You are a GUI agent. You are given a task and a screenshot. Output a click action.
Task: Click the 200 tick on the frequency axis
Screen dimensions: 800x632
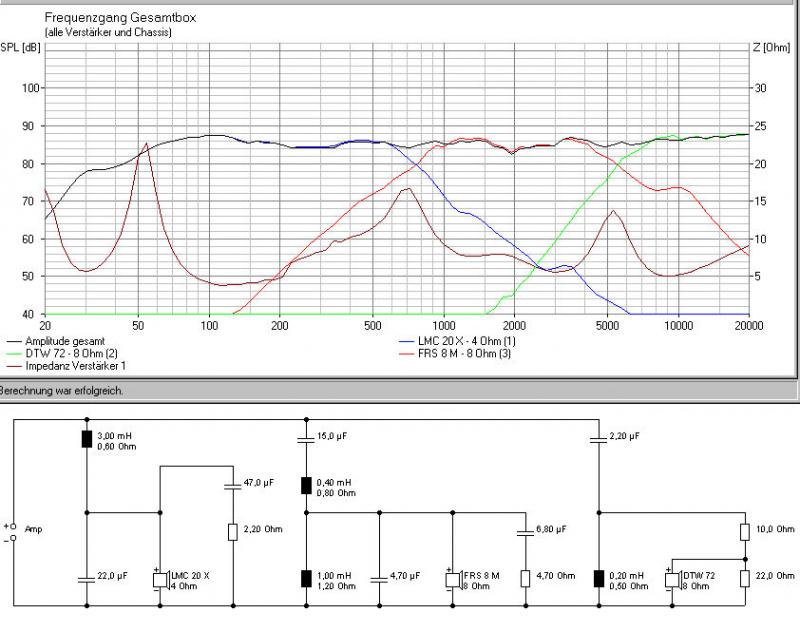(280, 325)
